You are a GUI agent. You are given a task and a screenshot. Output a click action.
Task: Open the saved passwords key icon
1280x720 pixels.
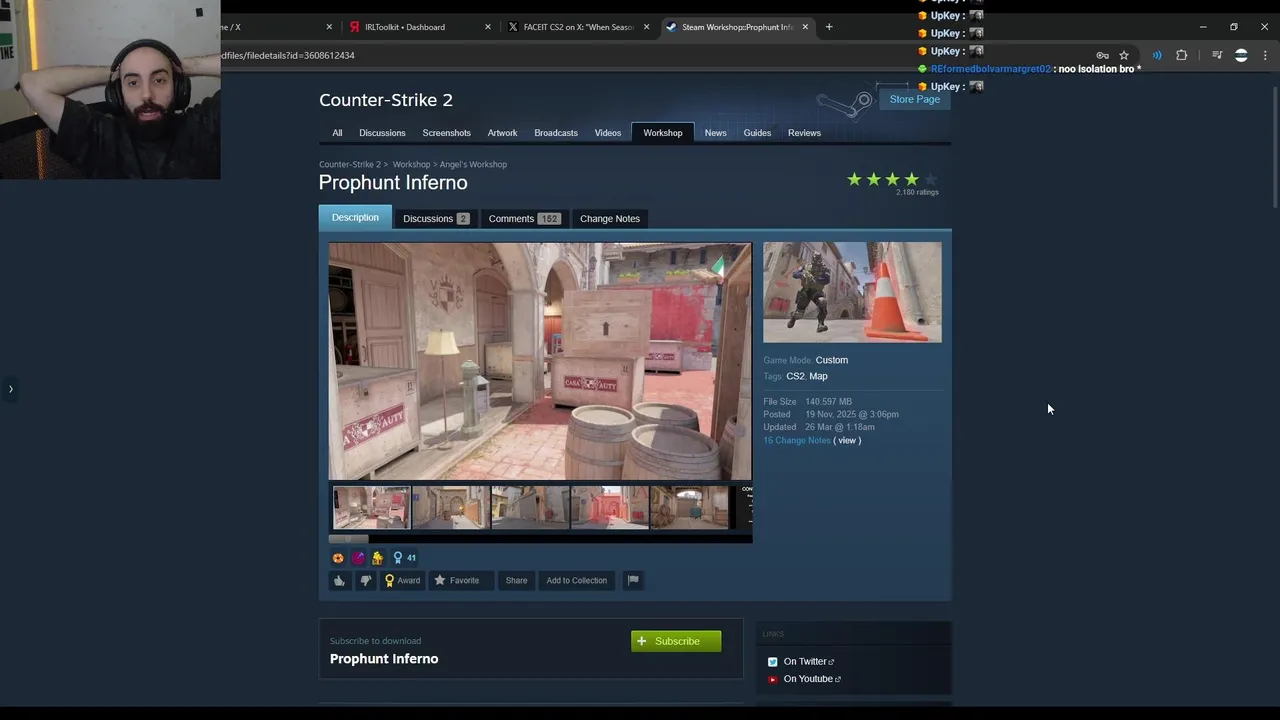[x=1102, y=55]
